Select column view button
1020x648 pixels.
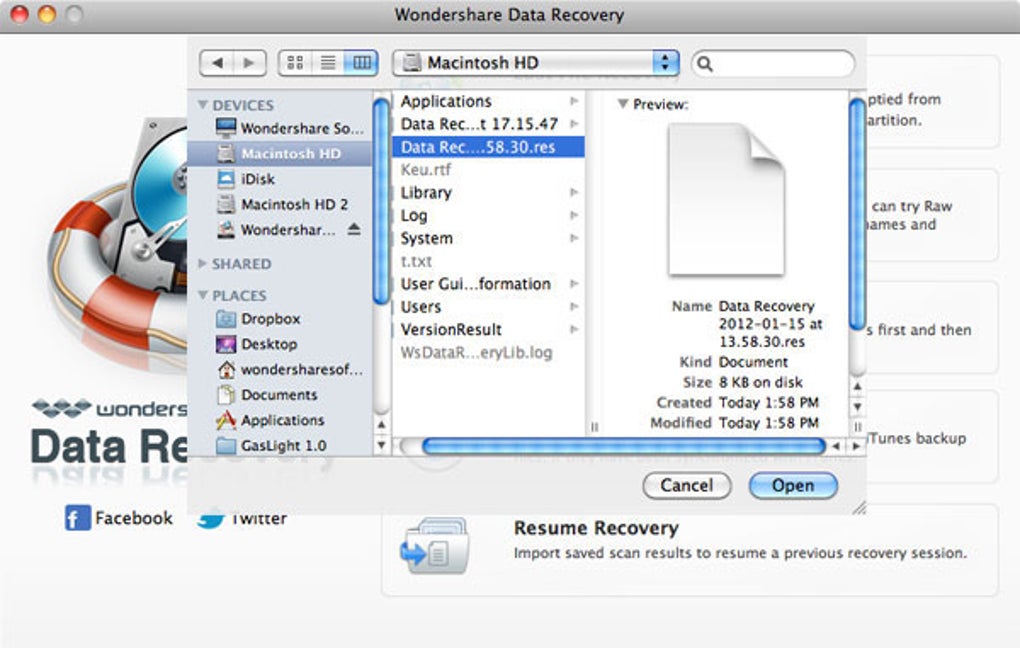(362, 62)
